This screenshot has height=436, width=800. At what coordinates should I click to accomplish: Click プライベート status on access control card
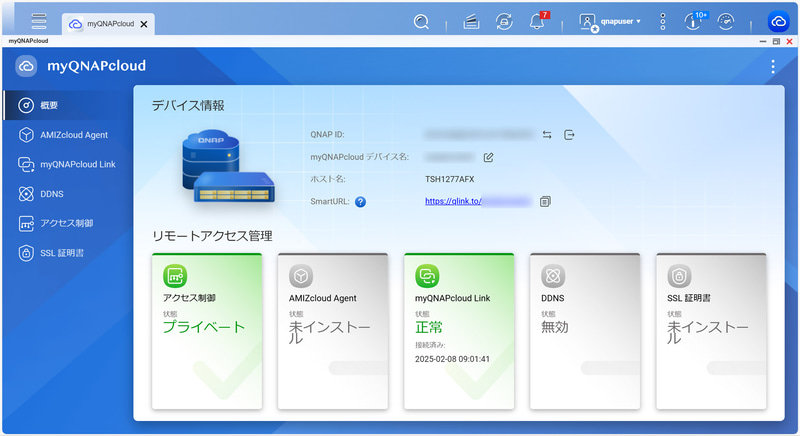204,327
